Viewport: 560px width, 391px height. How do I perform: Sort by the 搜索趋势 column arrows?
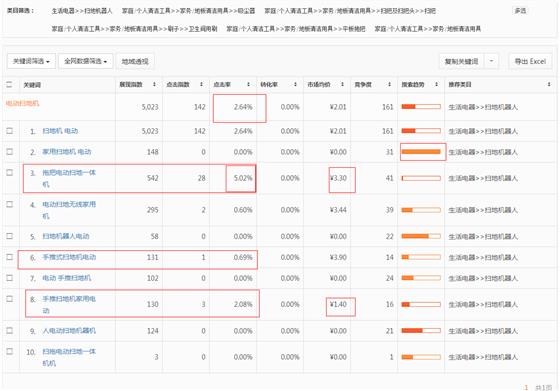(x=436, y=85)
